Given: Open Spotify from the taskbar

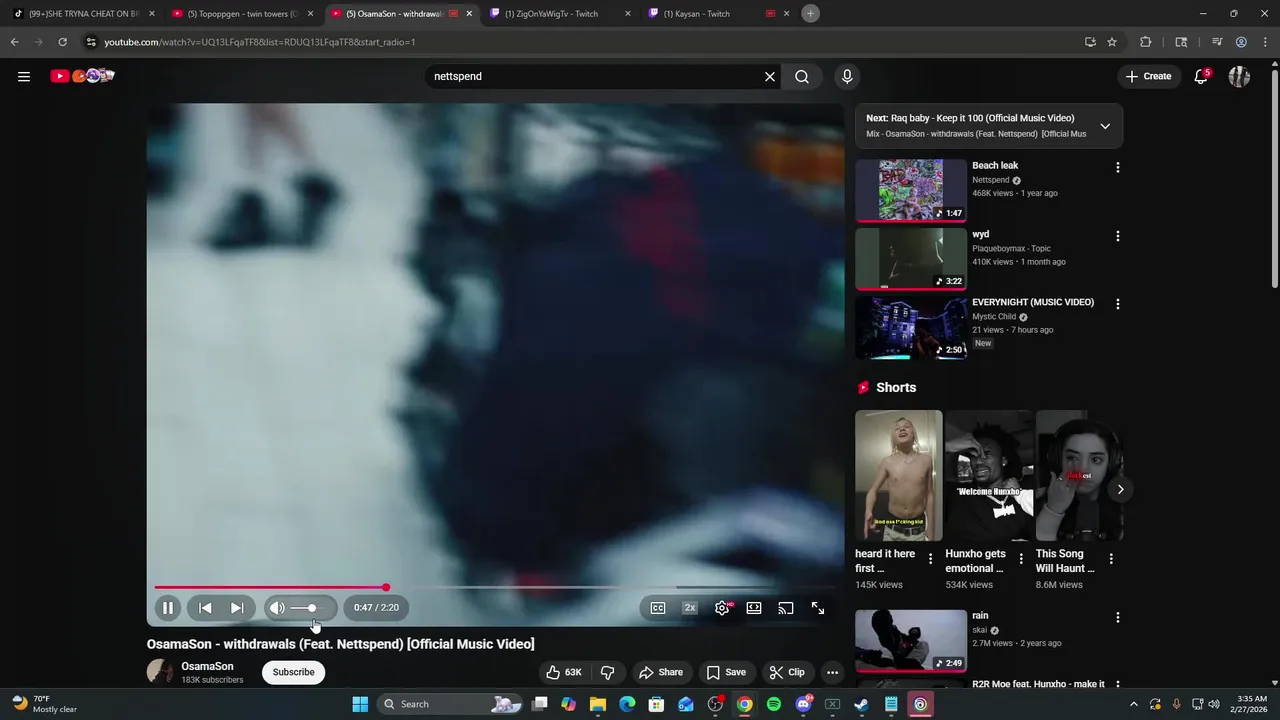Looking at the screenshot, I should pos(774,704).
